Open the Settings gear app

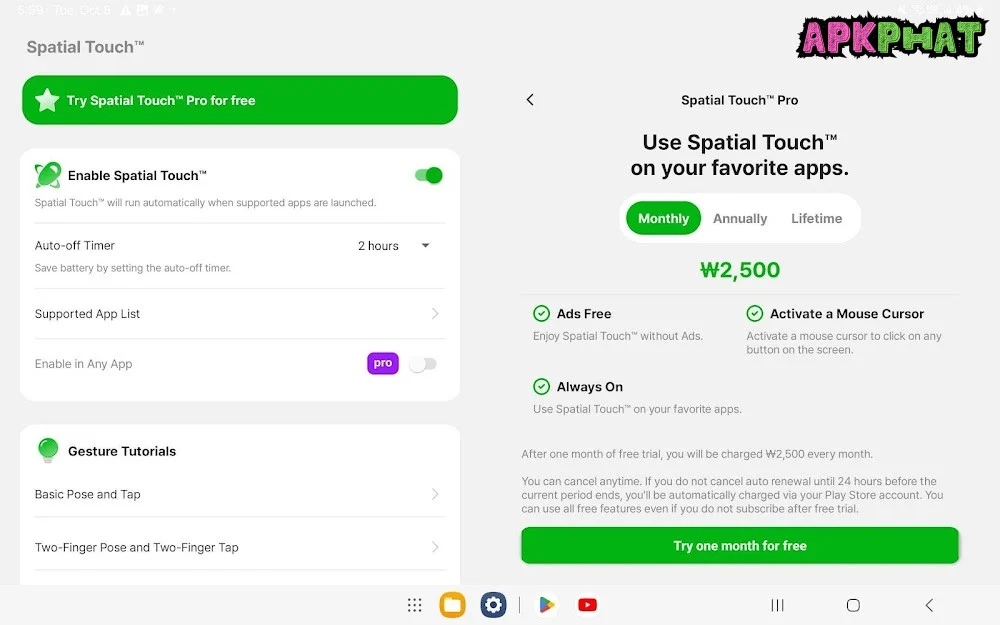pyautogui.click(x=493, y=605)
